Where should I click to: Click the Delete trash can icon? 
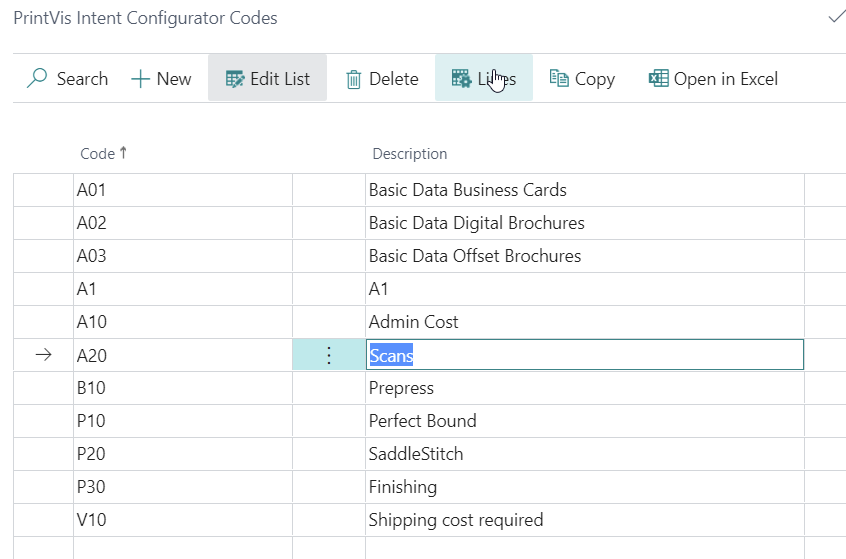353,79
